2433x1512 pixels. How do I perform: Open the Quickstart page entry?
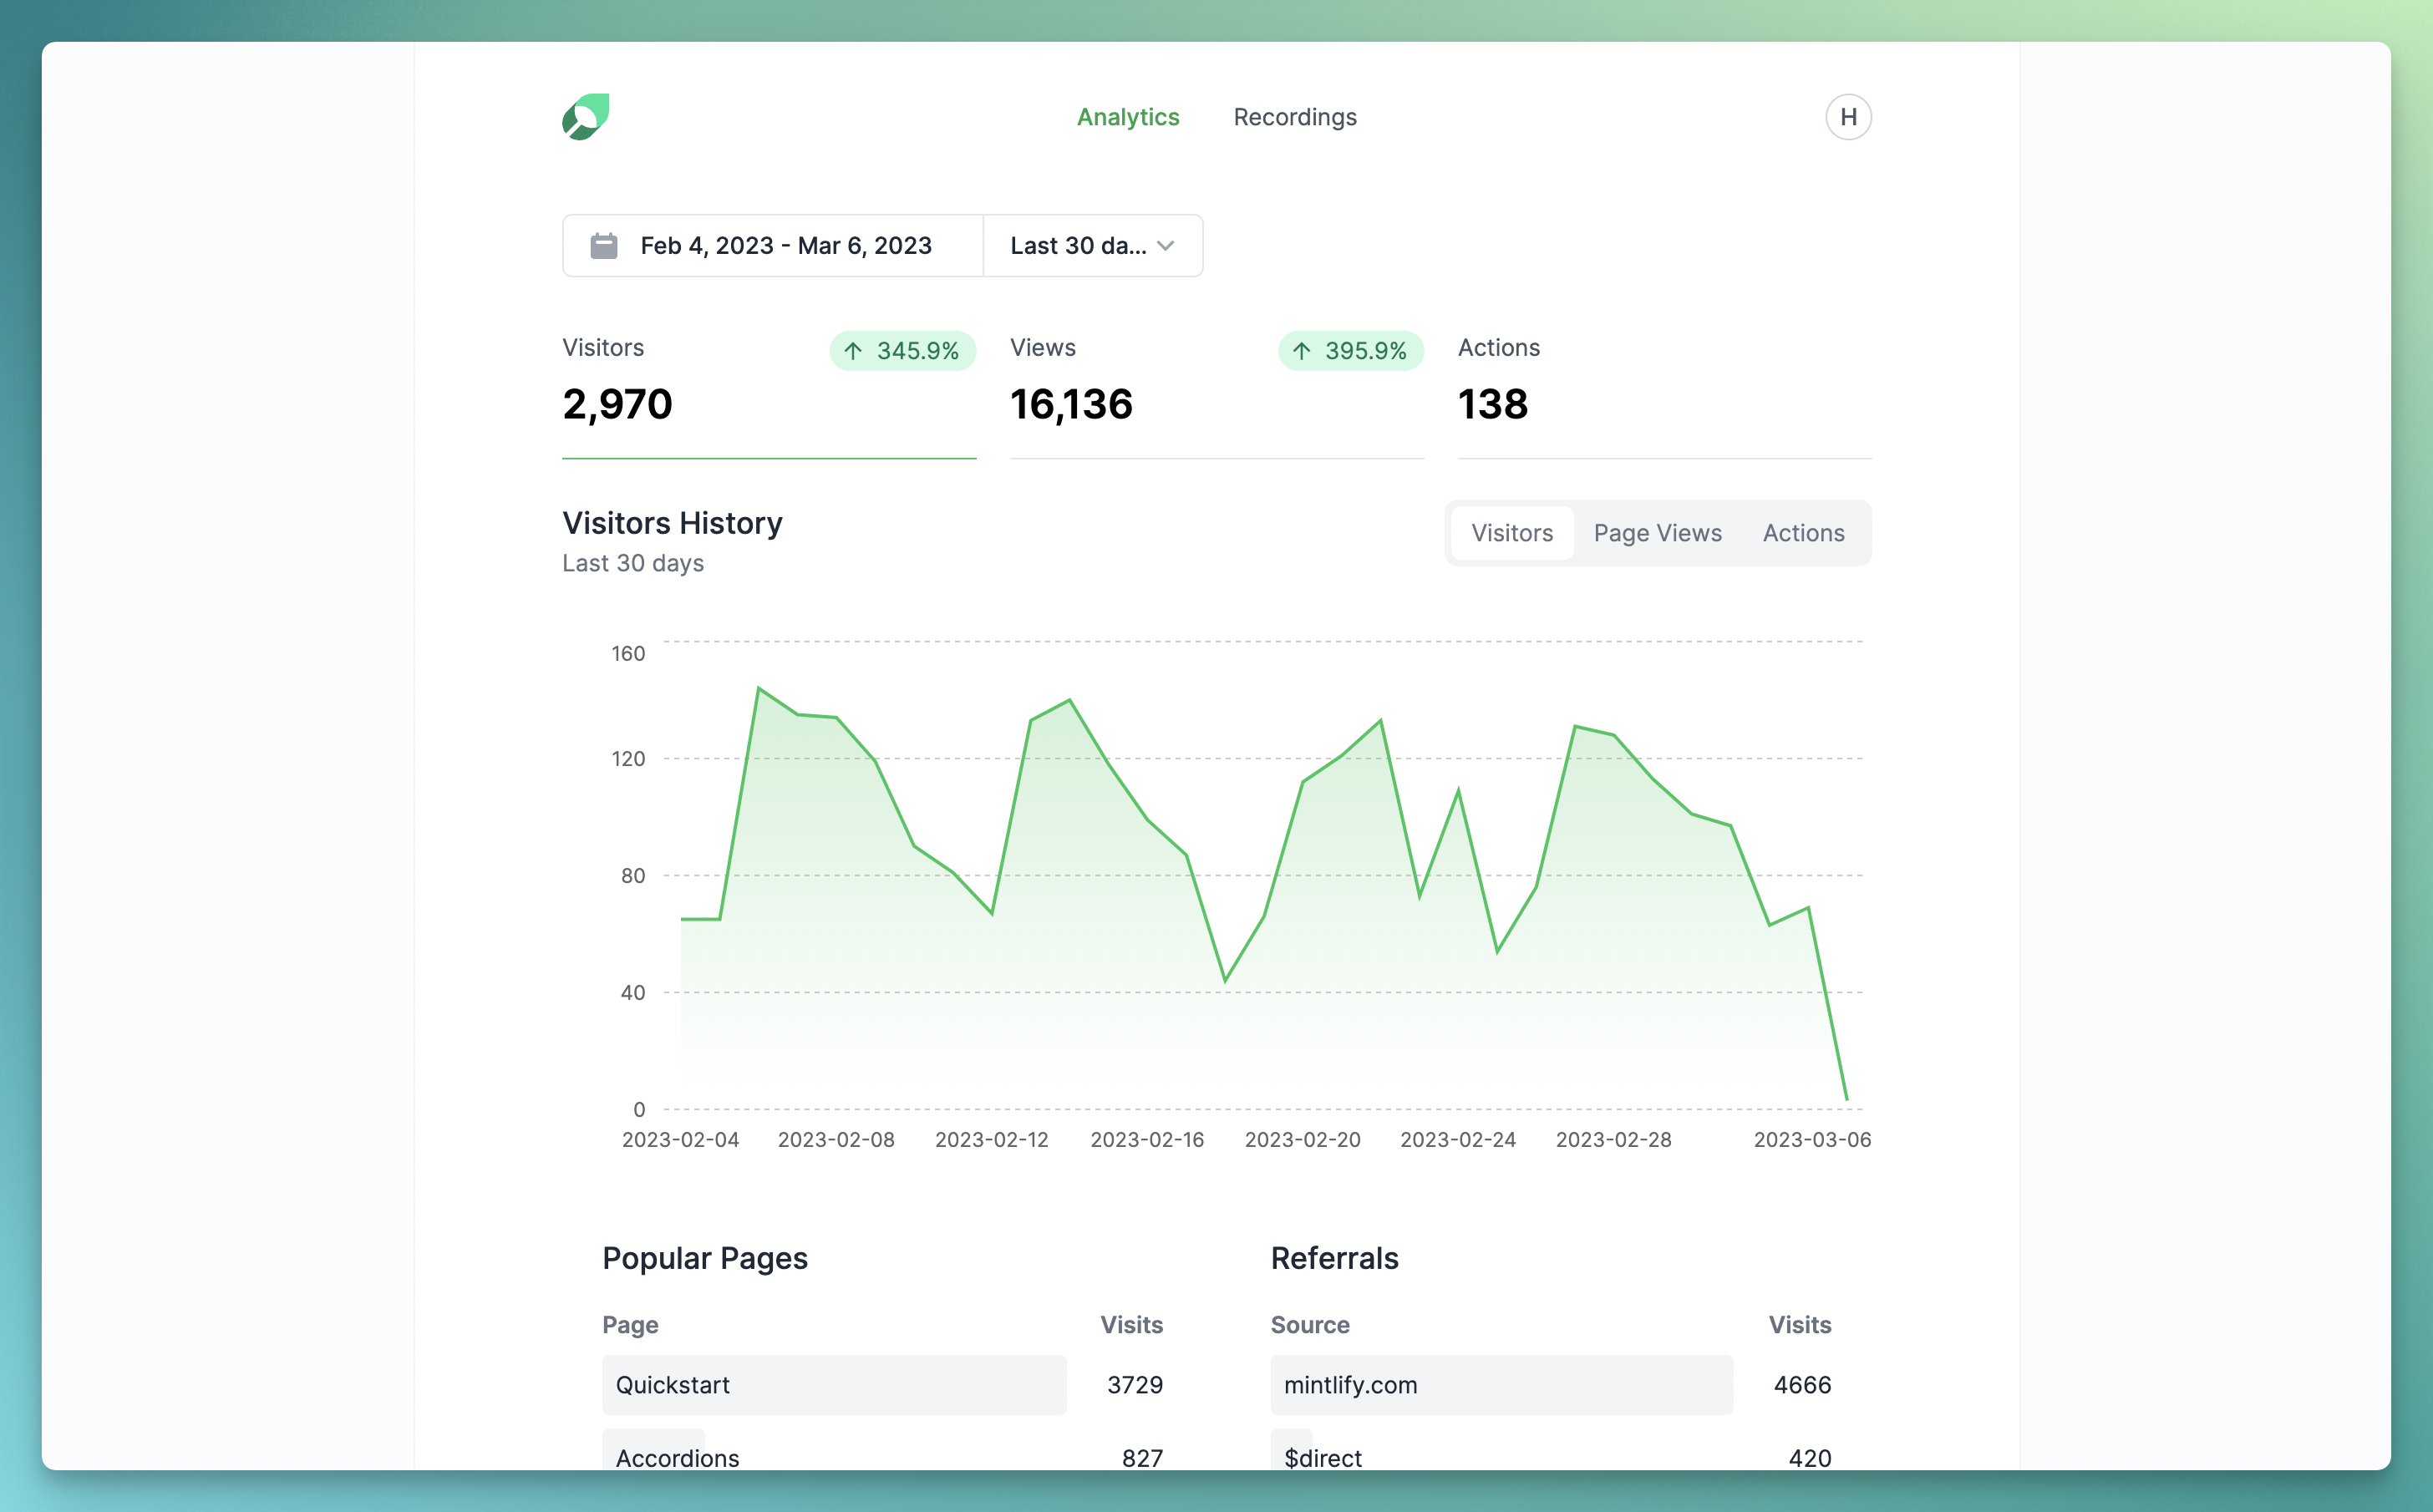coord(834,1385)
